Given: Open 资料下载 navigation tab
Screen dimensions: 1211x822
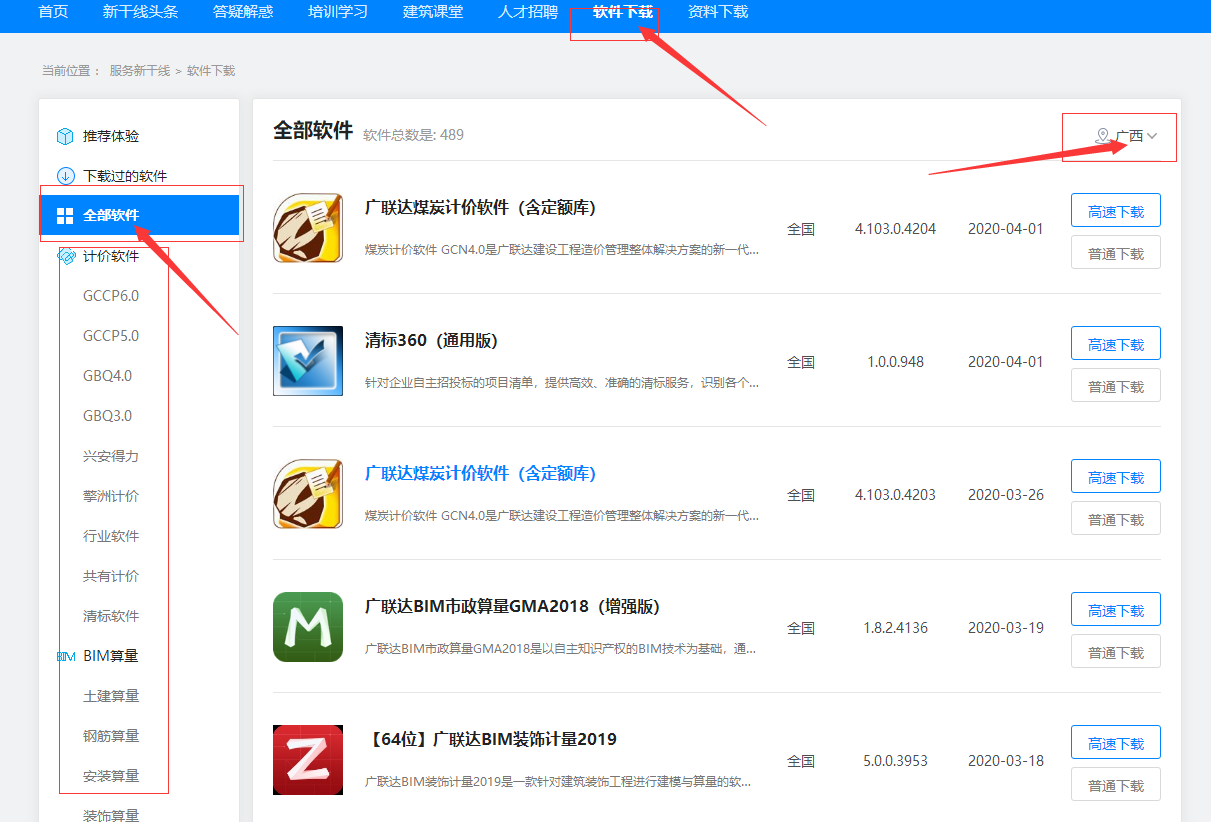Looking at the screenshot, I should pyautogui.click(x=718, y=12).
